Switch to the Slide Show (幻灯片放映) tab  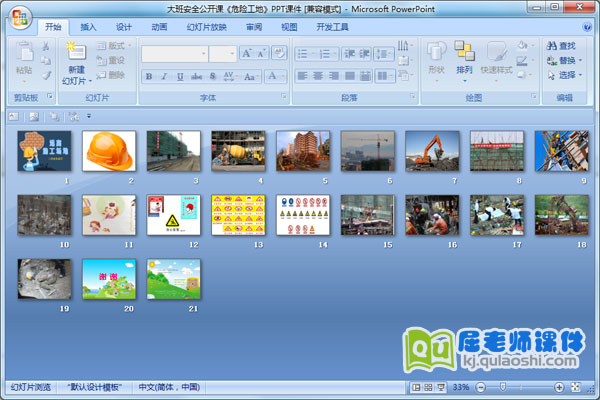coord(206,27)
